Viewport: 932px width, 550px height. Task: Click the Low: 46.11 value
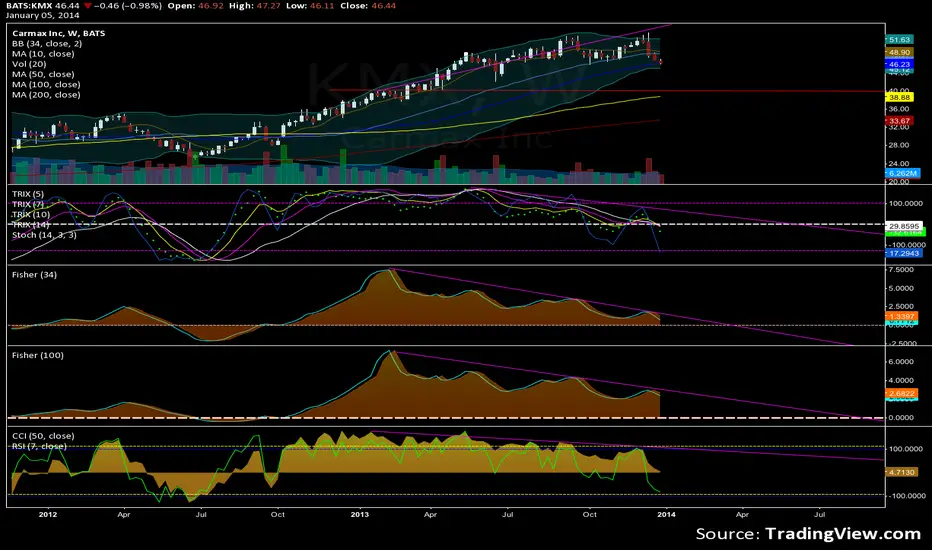click(x=310, y=5)
